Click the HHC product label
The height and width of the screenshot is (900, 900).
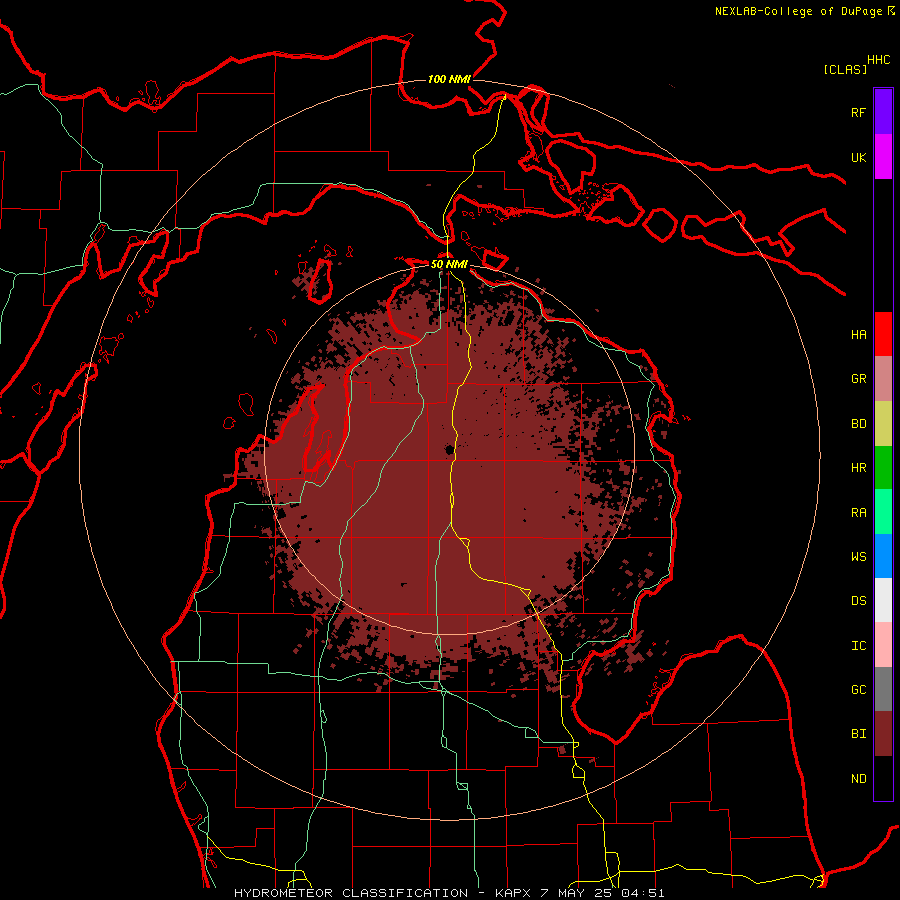878,60
